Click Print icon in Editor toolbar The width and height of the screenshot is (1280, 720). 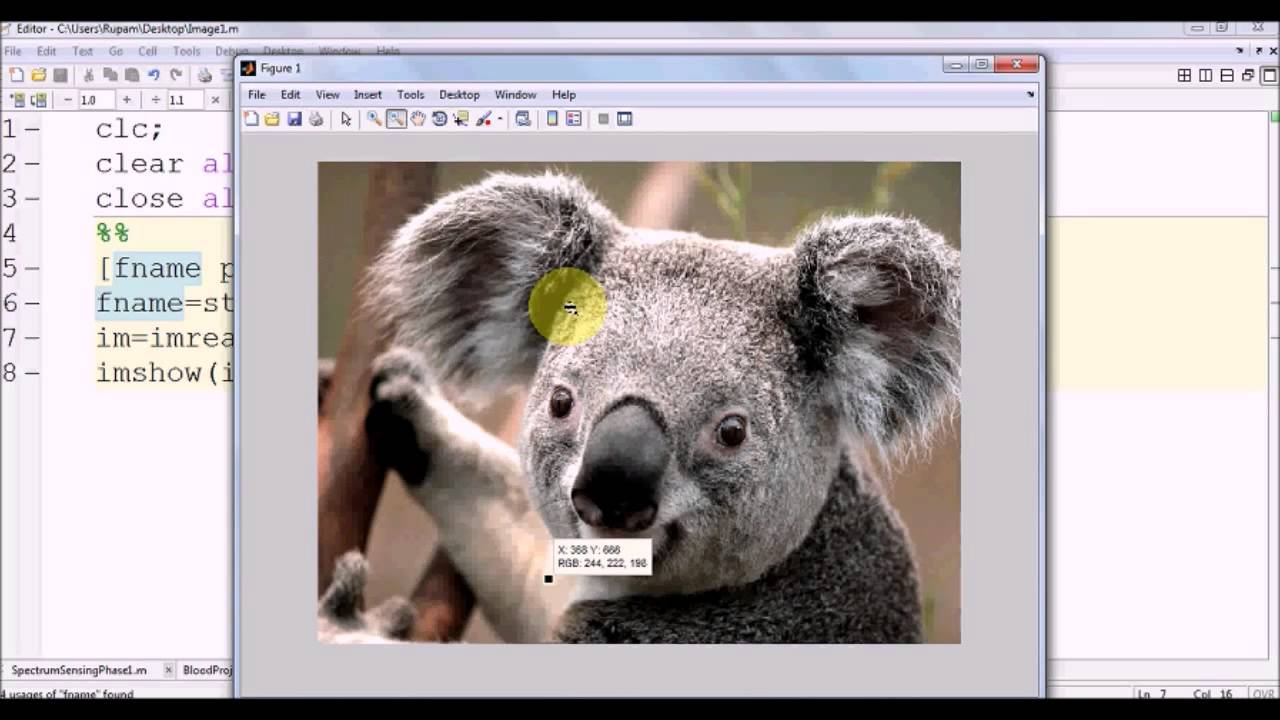tap(205, 75)
